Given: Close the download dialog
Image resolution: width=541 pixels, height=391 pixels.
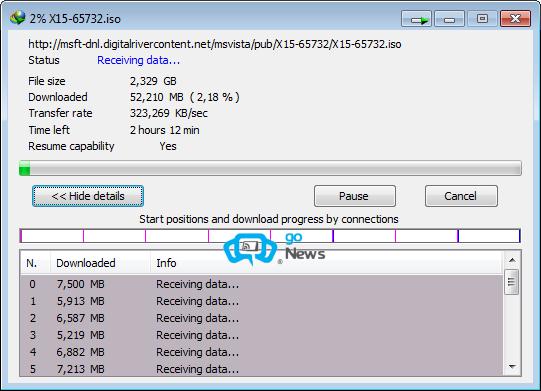Looking at the screenshot, I should point(515,19).
